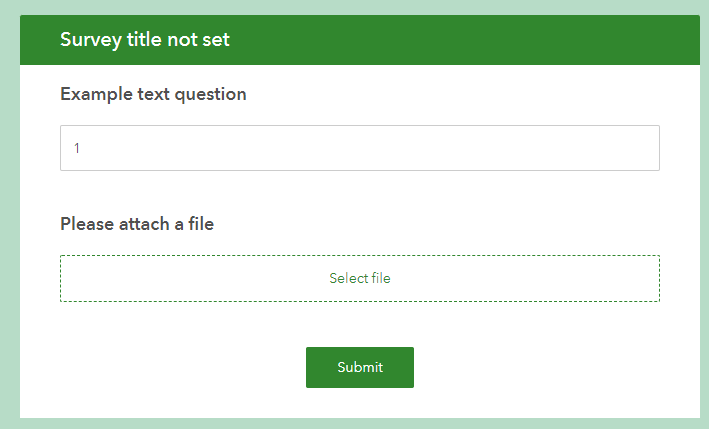This screenshot has width=709, height=429.
Task: Click the 'Example text question' label
Action: pyautogui.click(x=153, y=94)
